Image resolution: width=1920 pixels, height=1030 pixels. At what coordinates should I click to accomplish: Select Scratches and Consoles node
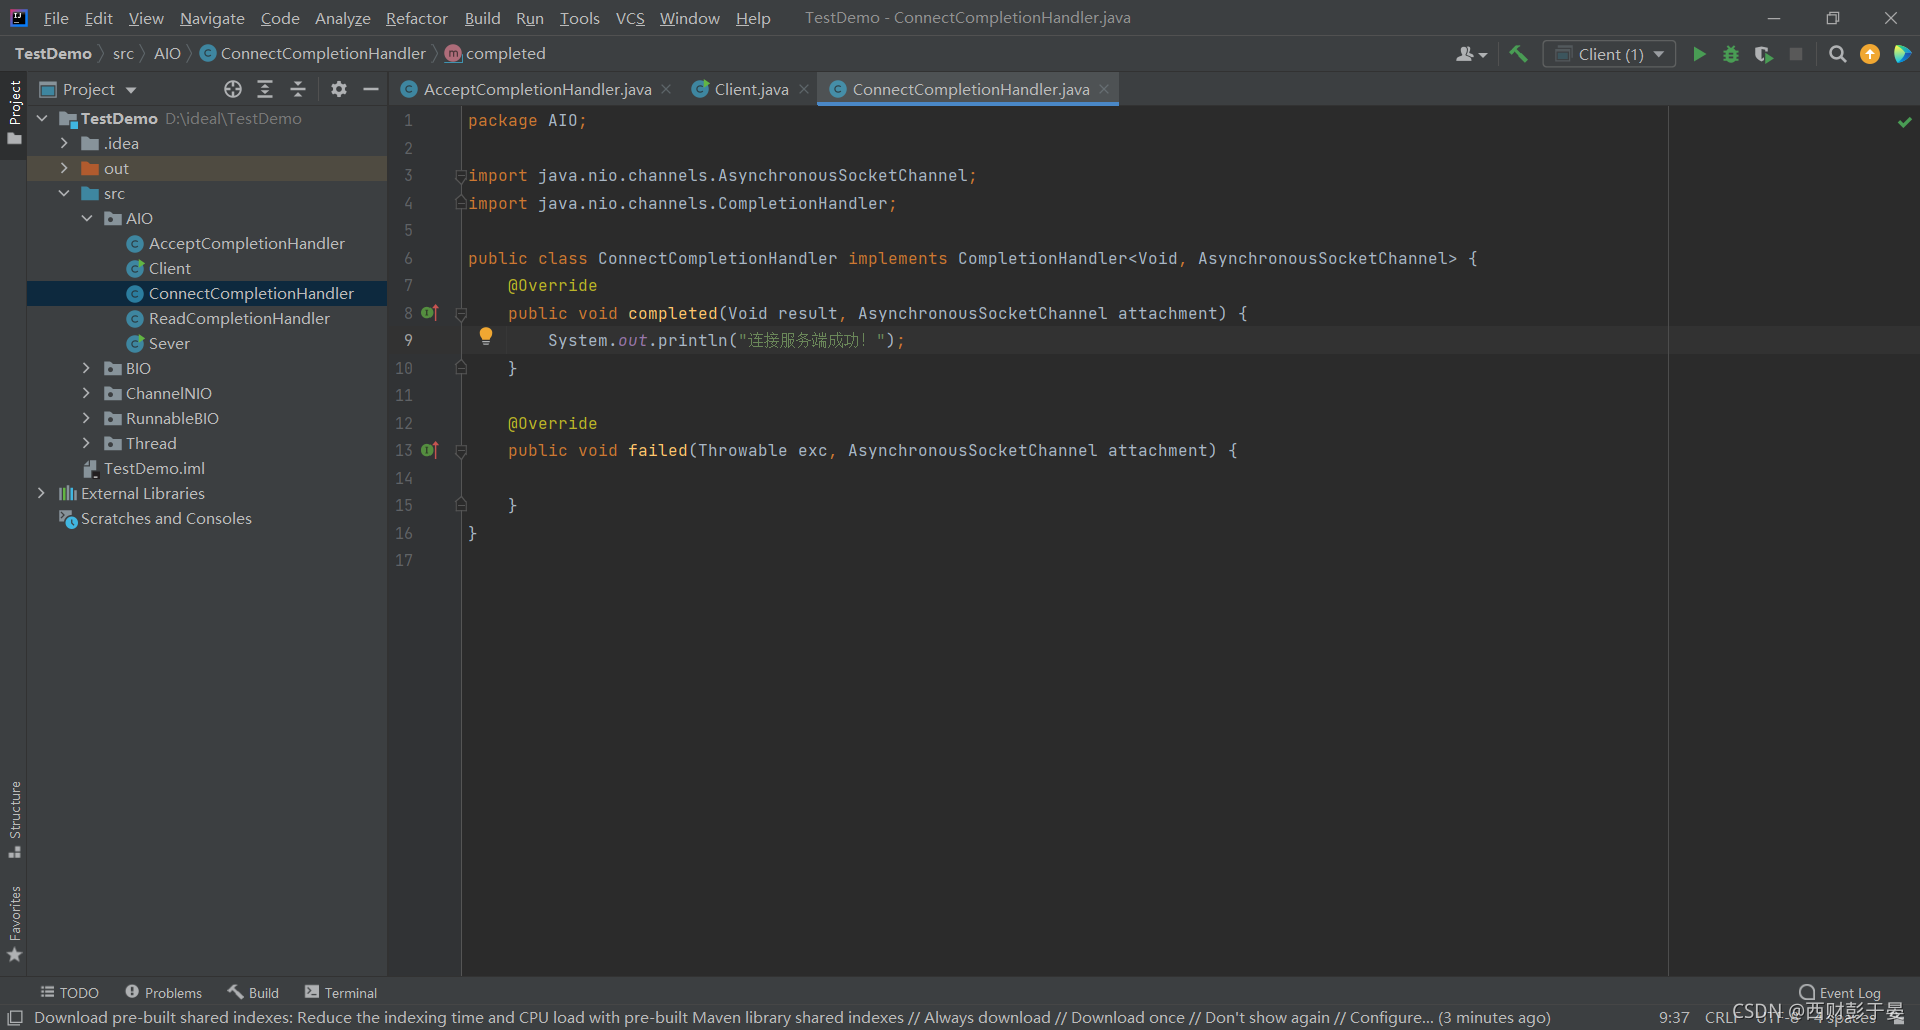coord(166,518)
